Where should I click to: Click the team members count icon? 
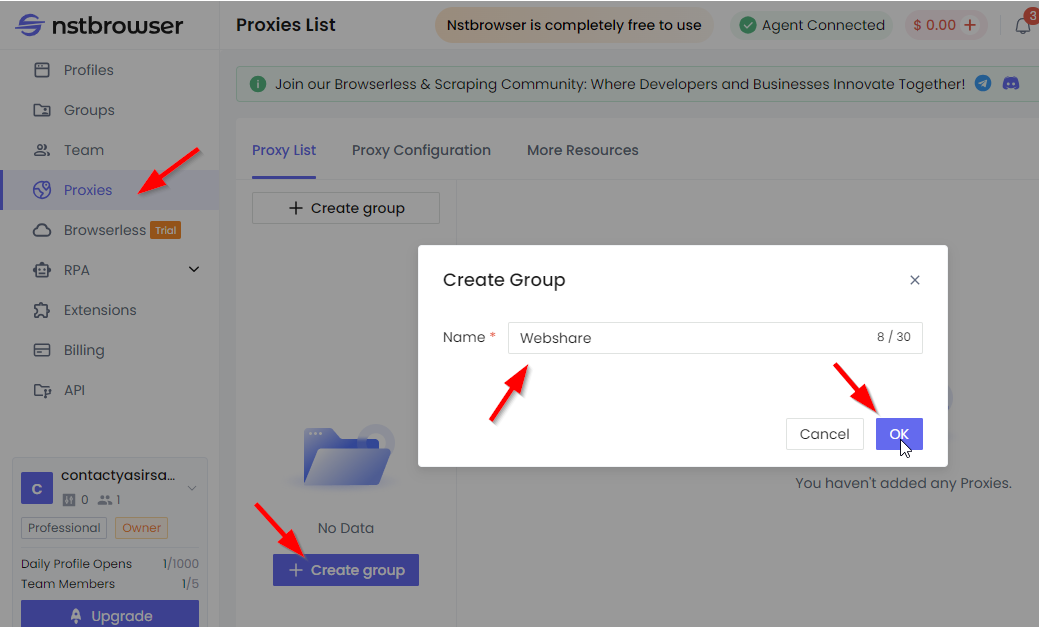[105, 500]
